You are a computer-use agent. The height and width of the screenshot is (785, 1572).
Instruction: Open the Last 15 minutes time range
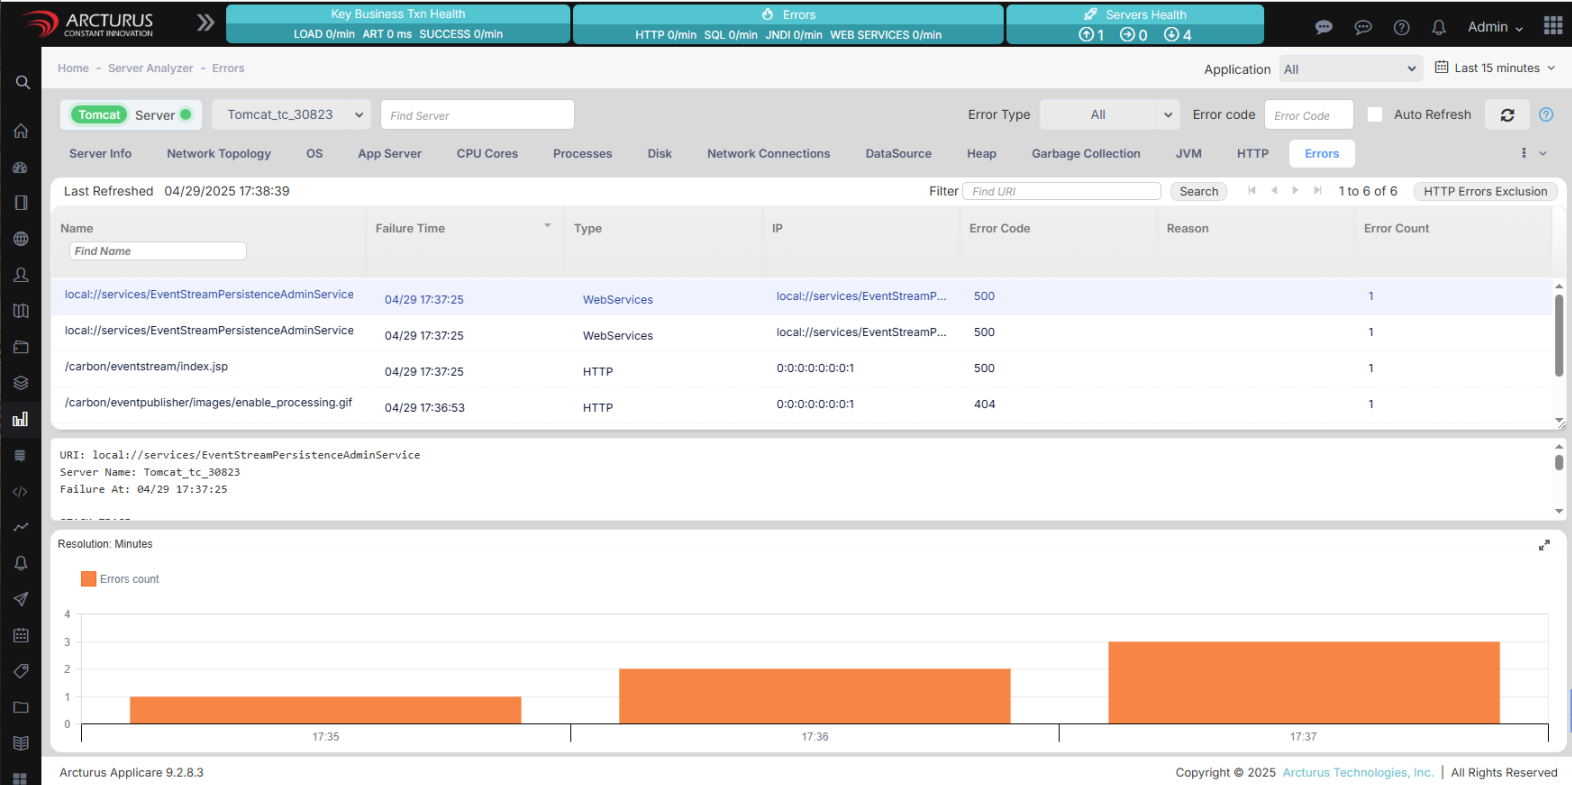point(1495,68)
